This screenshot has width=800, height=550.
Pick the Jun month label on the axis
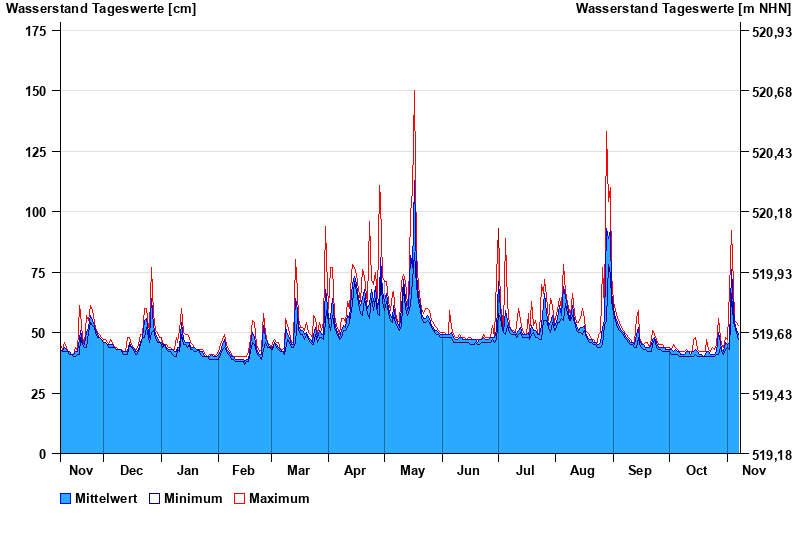tap(468, 470)
